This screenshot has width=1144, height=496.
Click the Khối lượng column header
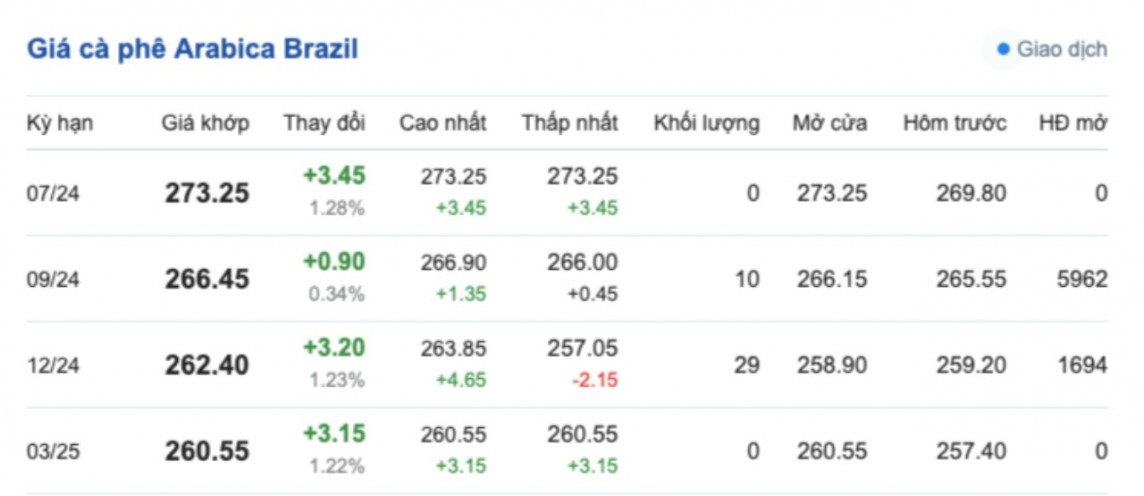coord(706,124)
